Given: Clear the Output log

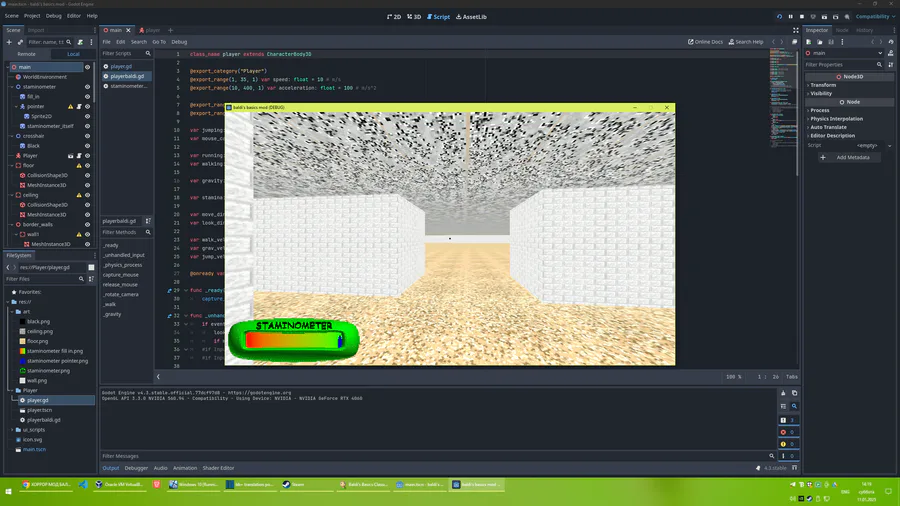Looking at the screenshot, I should click(x=783, y=393).
